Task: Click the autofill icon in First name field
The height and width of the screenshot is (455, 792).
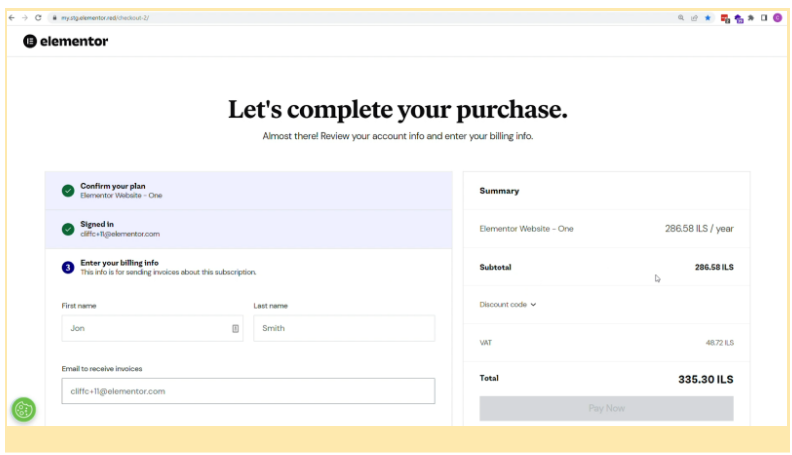Action: [235, 329]
